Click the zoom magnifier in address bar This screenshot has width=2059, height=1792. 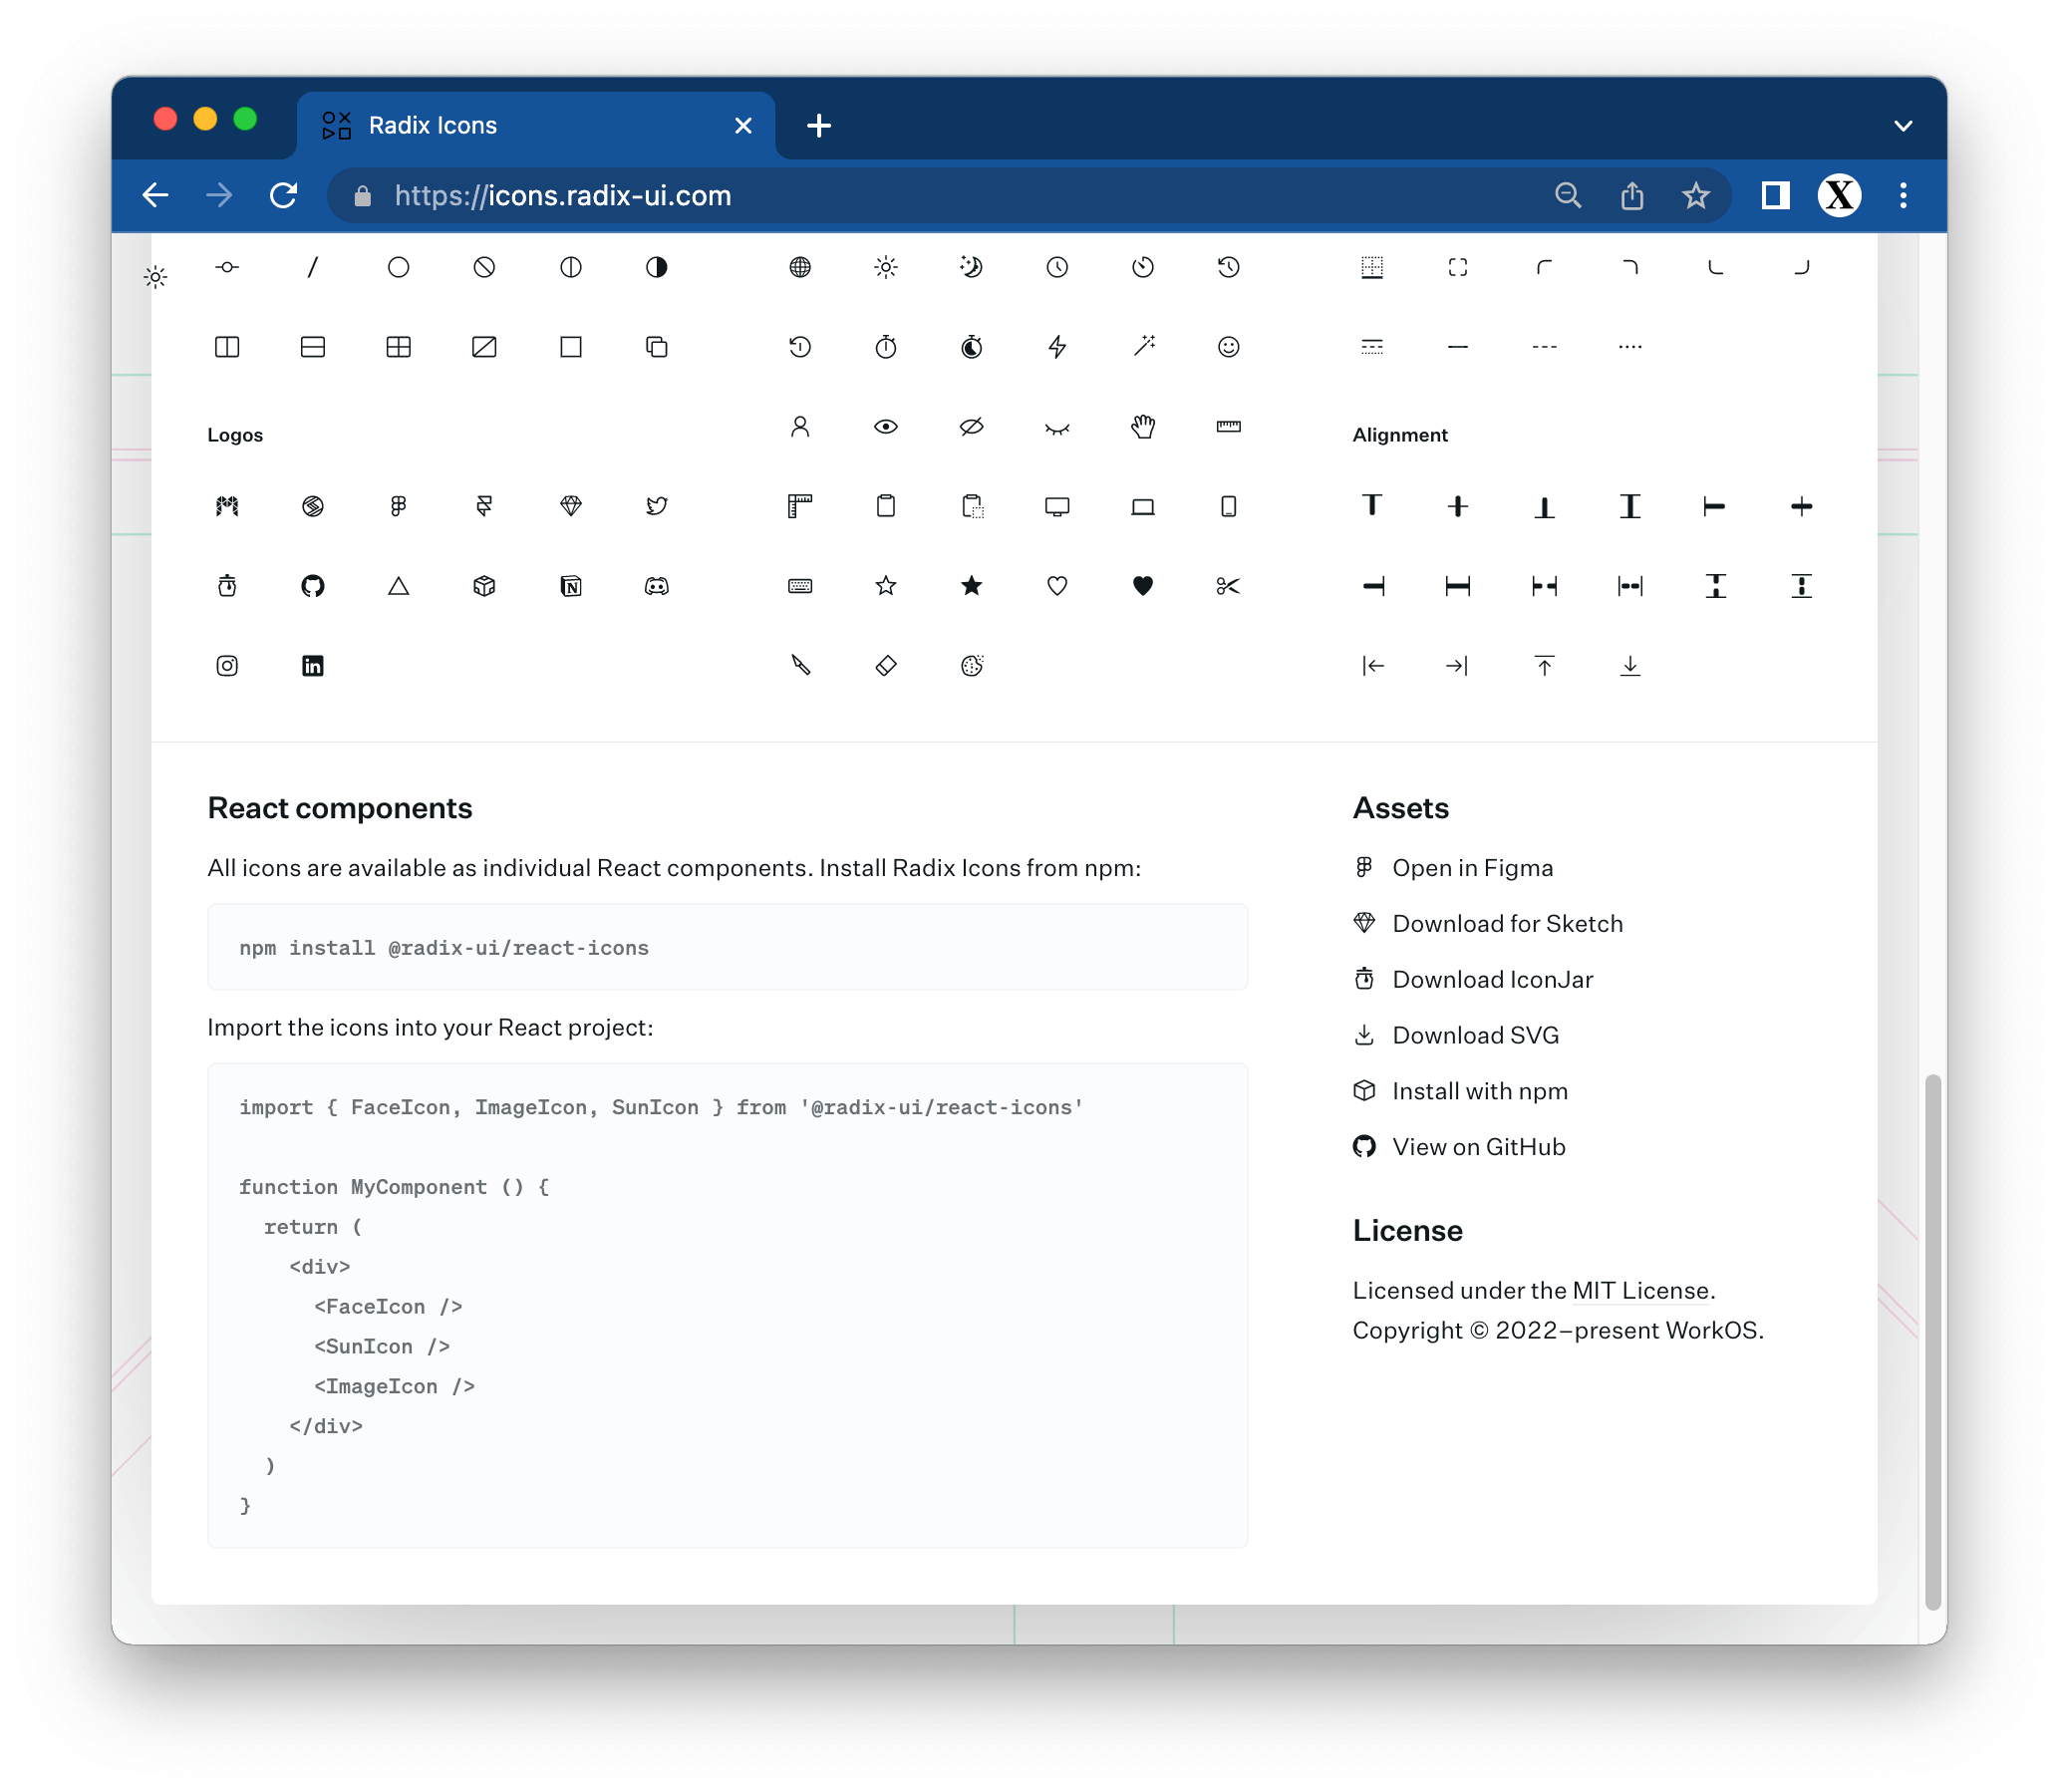(x=1567, y=195)
